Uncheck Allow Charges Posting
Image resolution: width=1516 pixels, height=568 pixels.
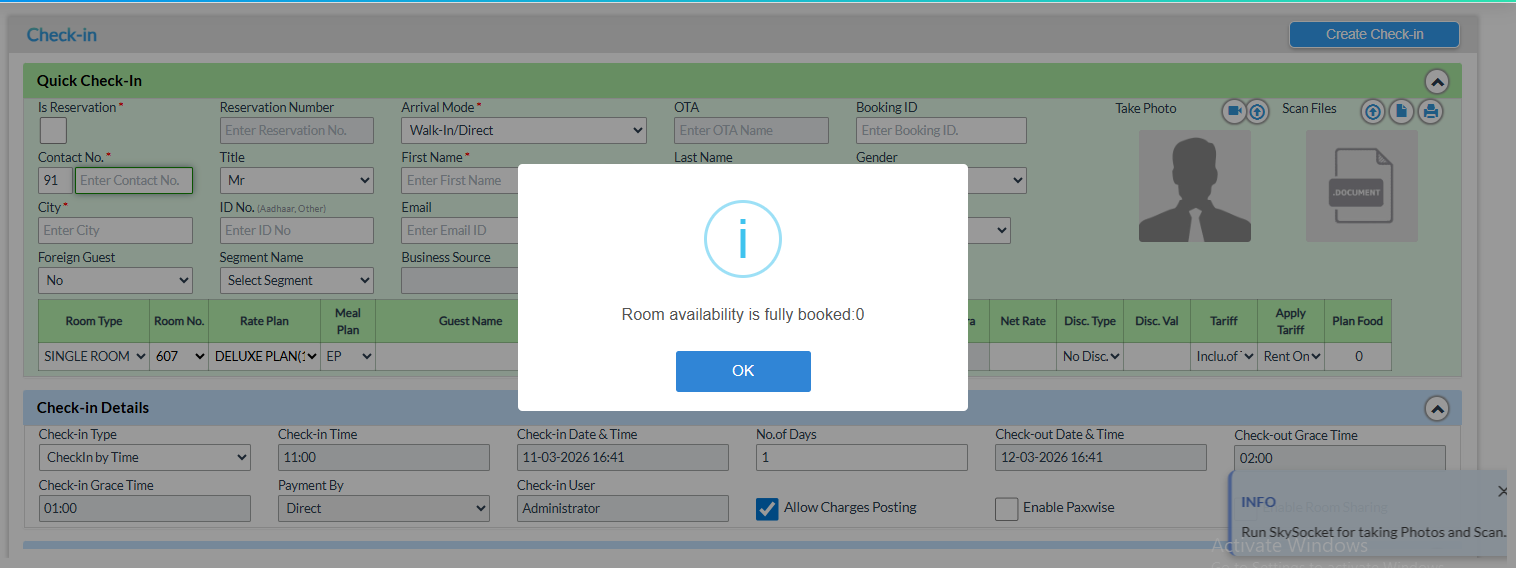(767, 509)
